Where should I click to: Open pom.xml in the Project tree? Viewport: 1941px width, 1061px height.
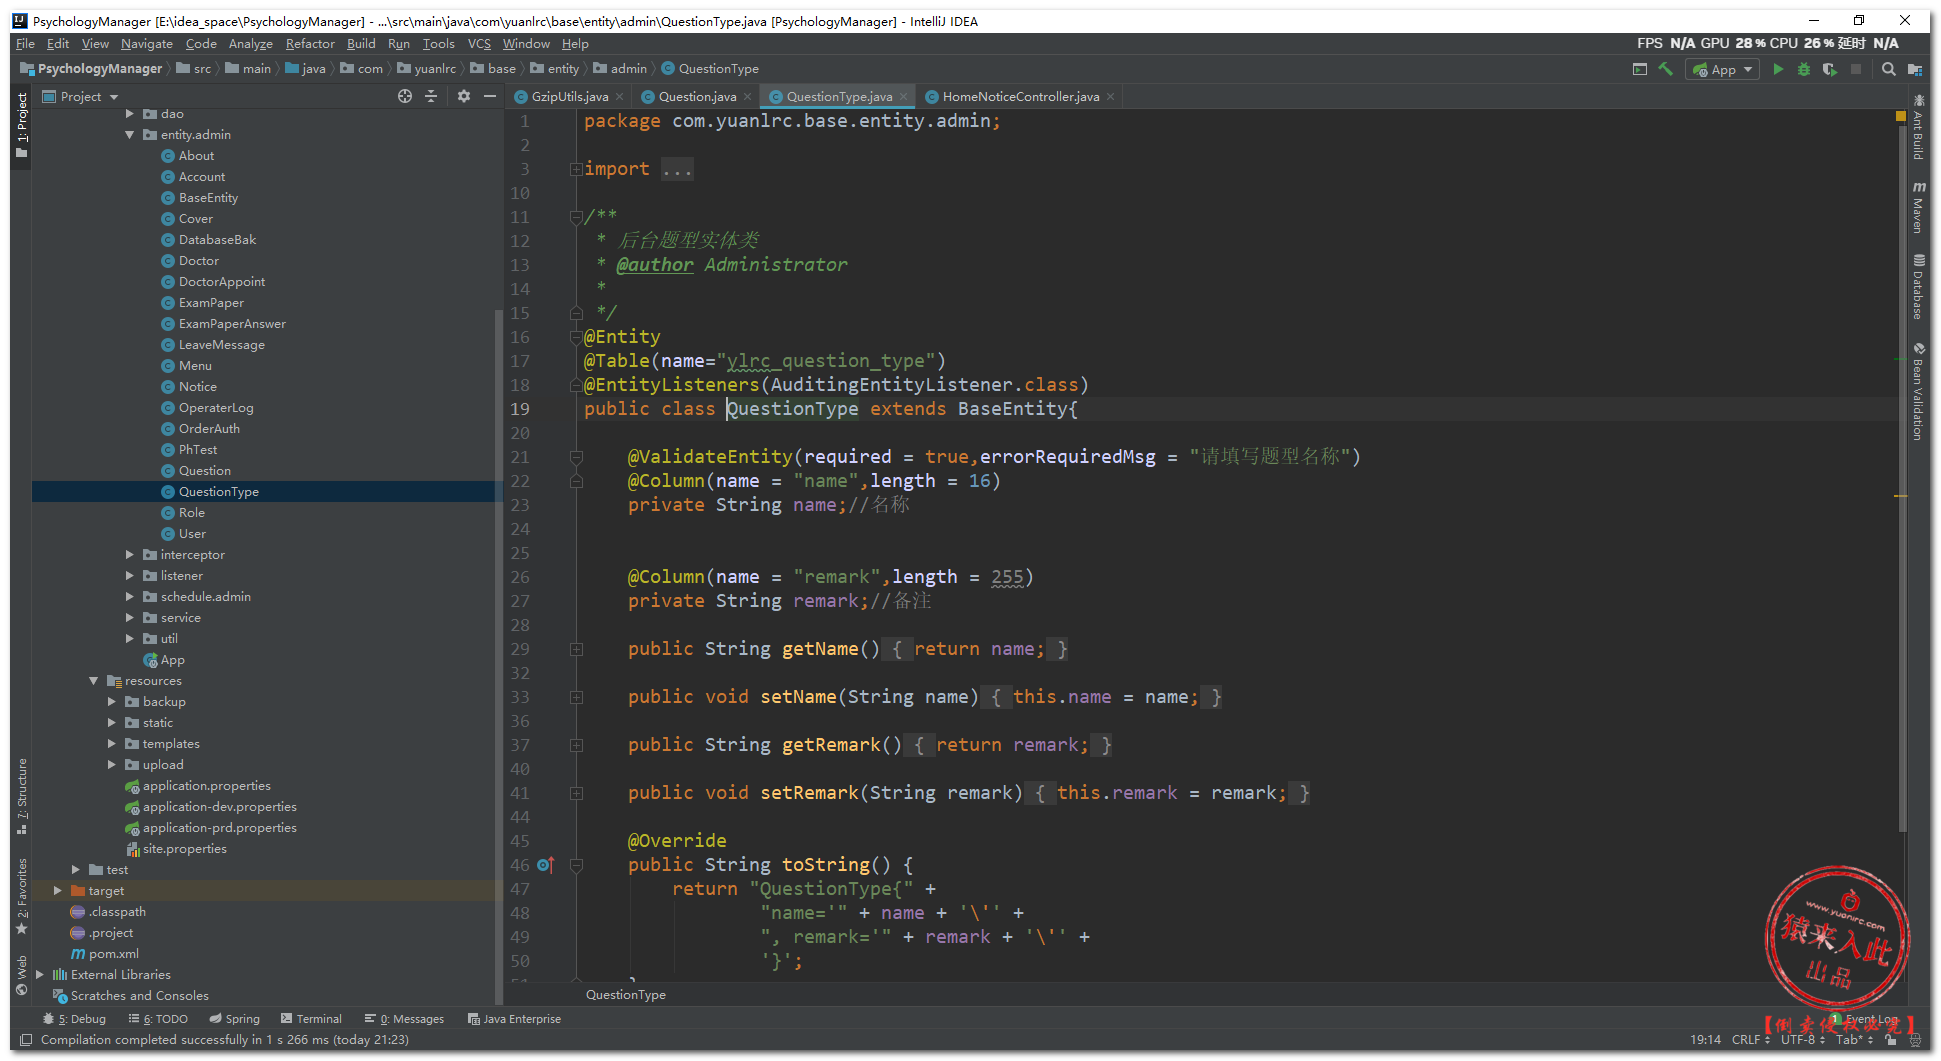[114, 954]
